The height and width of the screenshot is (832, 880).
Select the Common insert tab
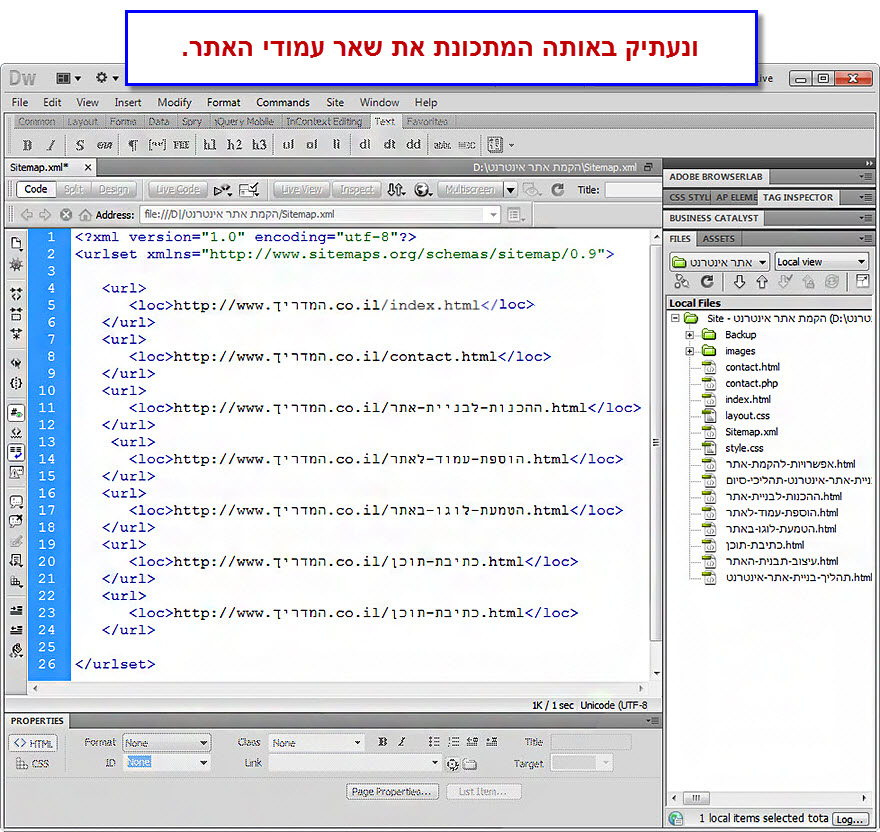pos(36,121)
